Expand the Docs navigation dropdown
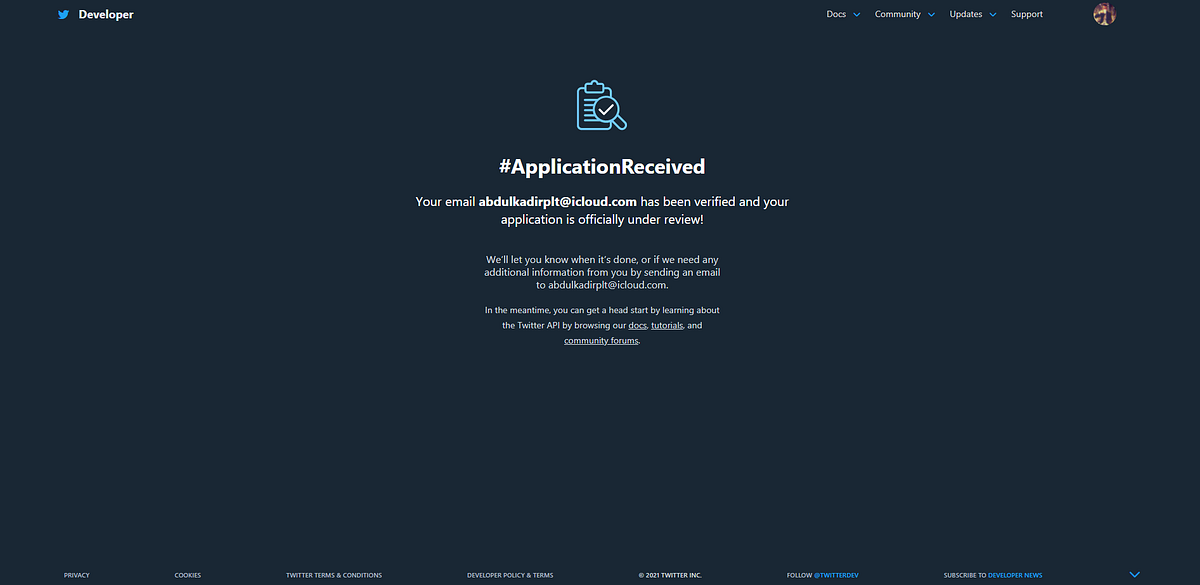 click(x=836, y=14)
